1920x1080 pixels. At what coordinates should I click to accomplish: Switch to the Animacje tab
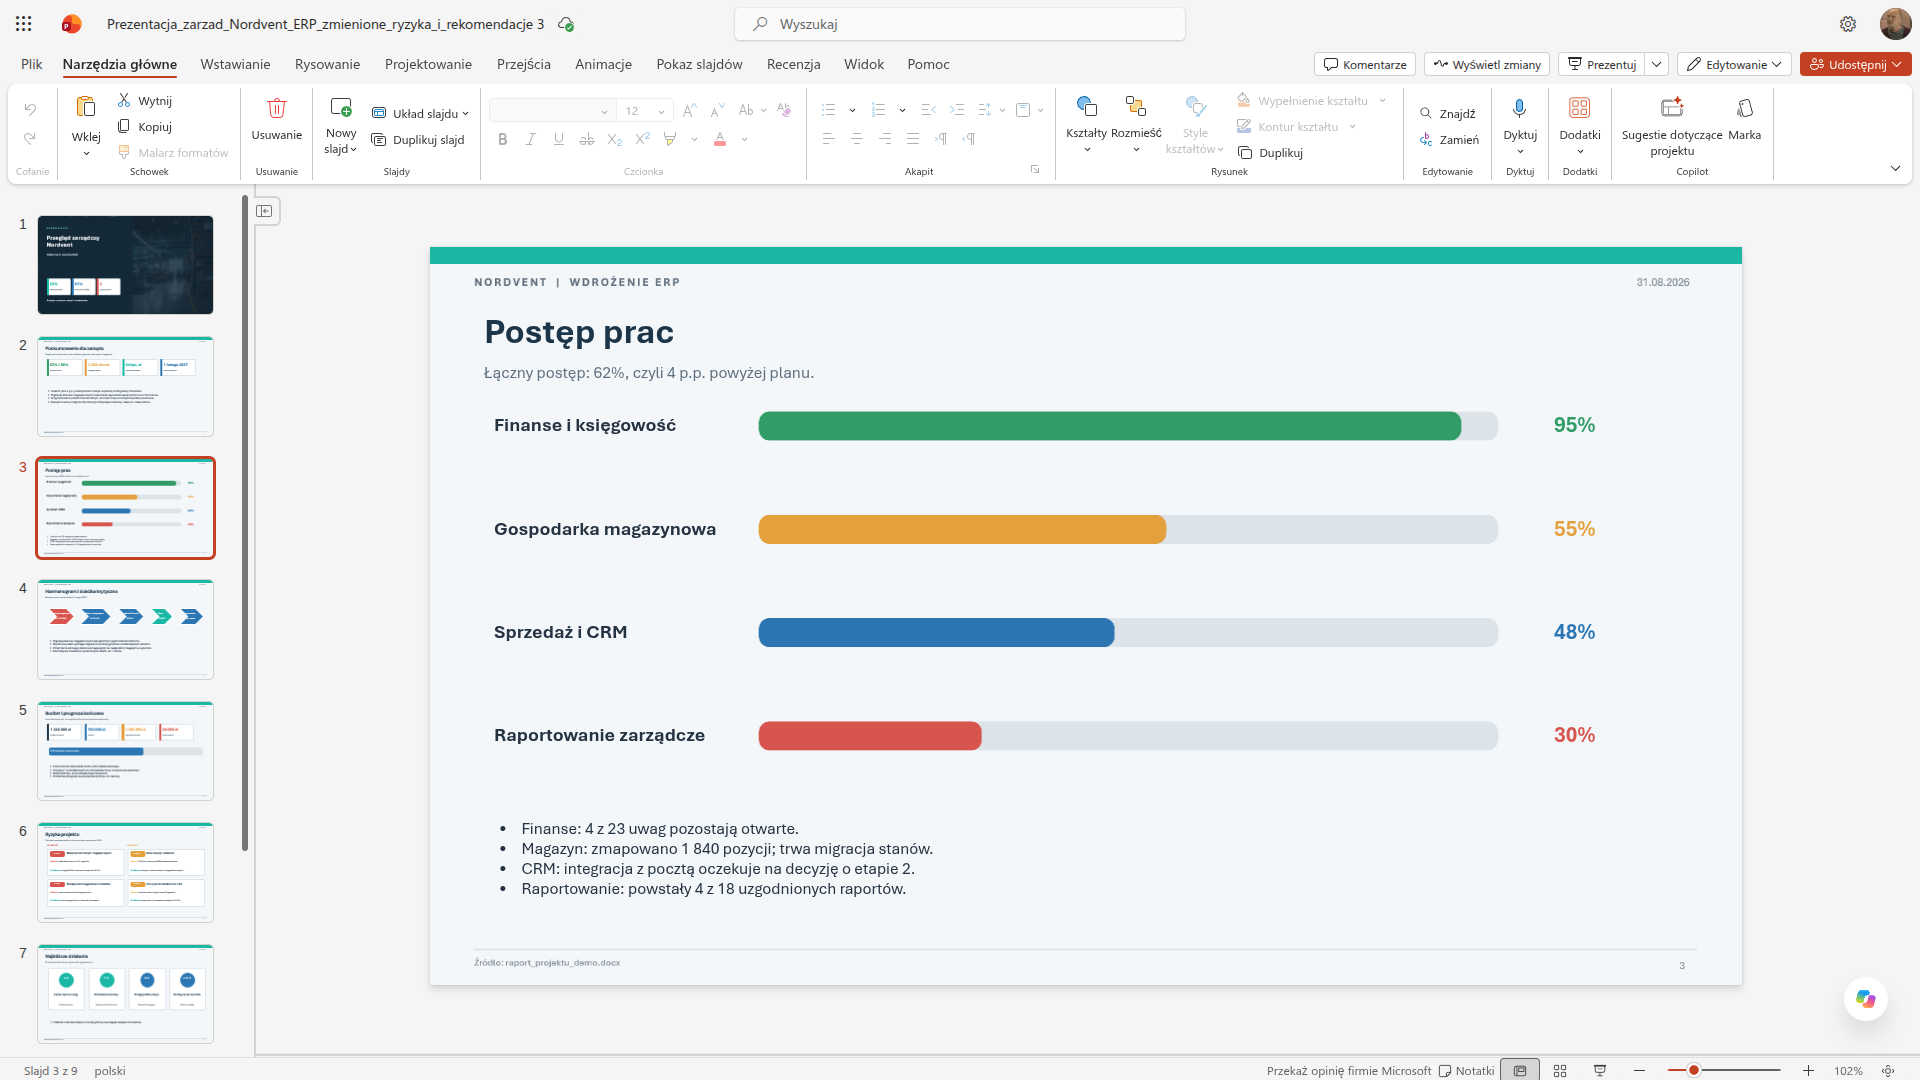603,64
